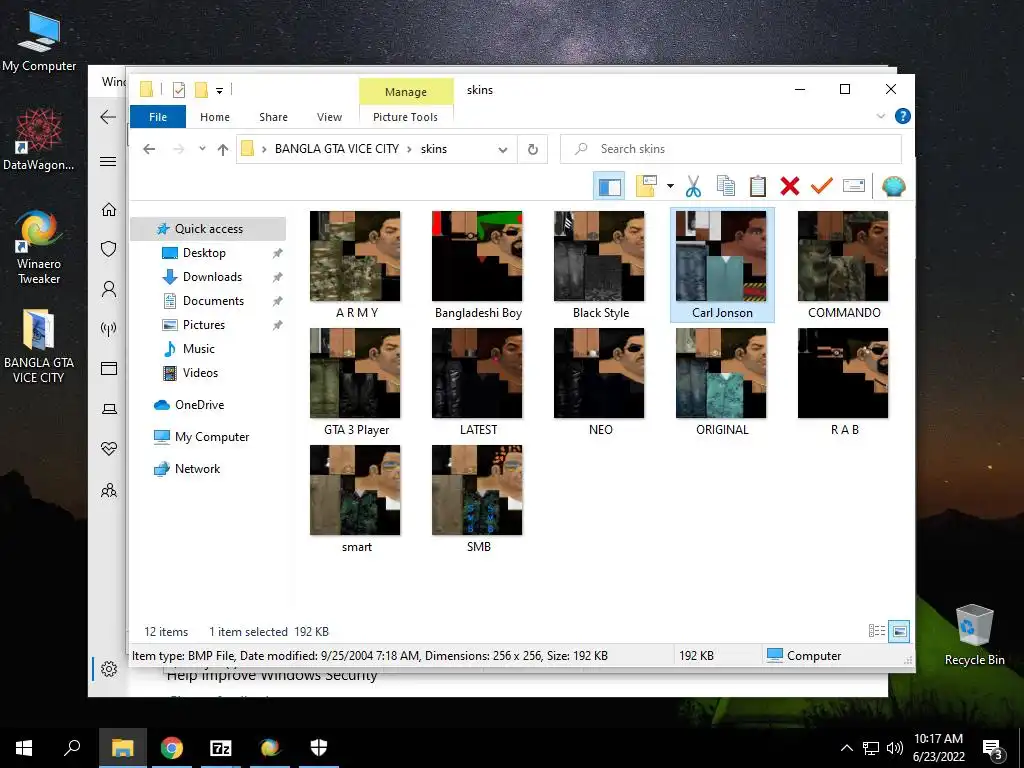Select the R A B skin file
The width and height of the screenshot is (1024, 768).
point(843,381)
